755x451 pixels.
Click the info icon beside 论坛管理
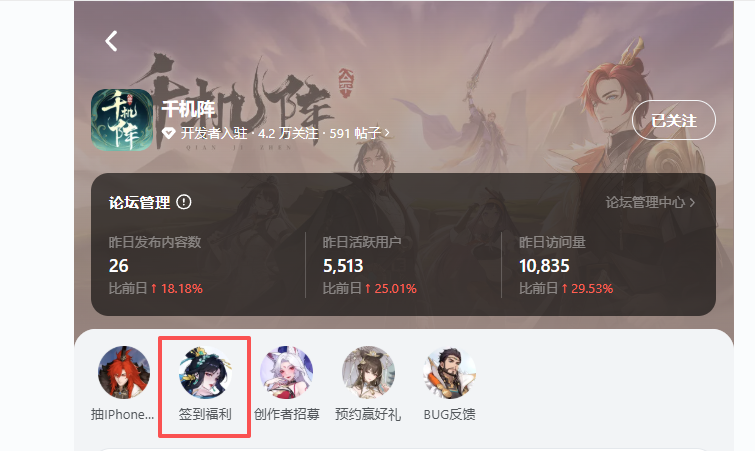[183, 202]
